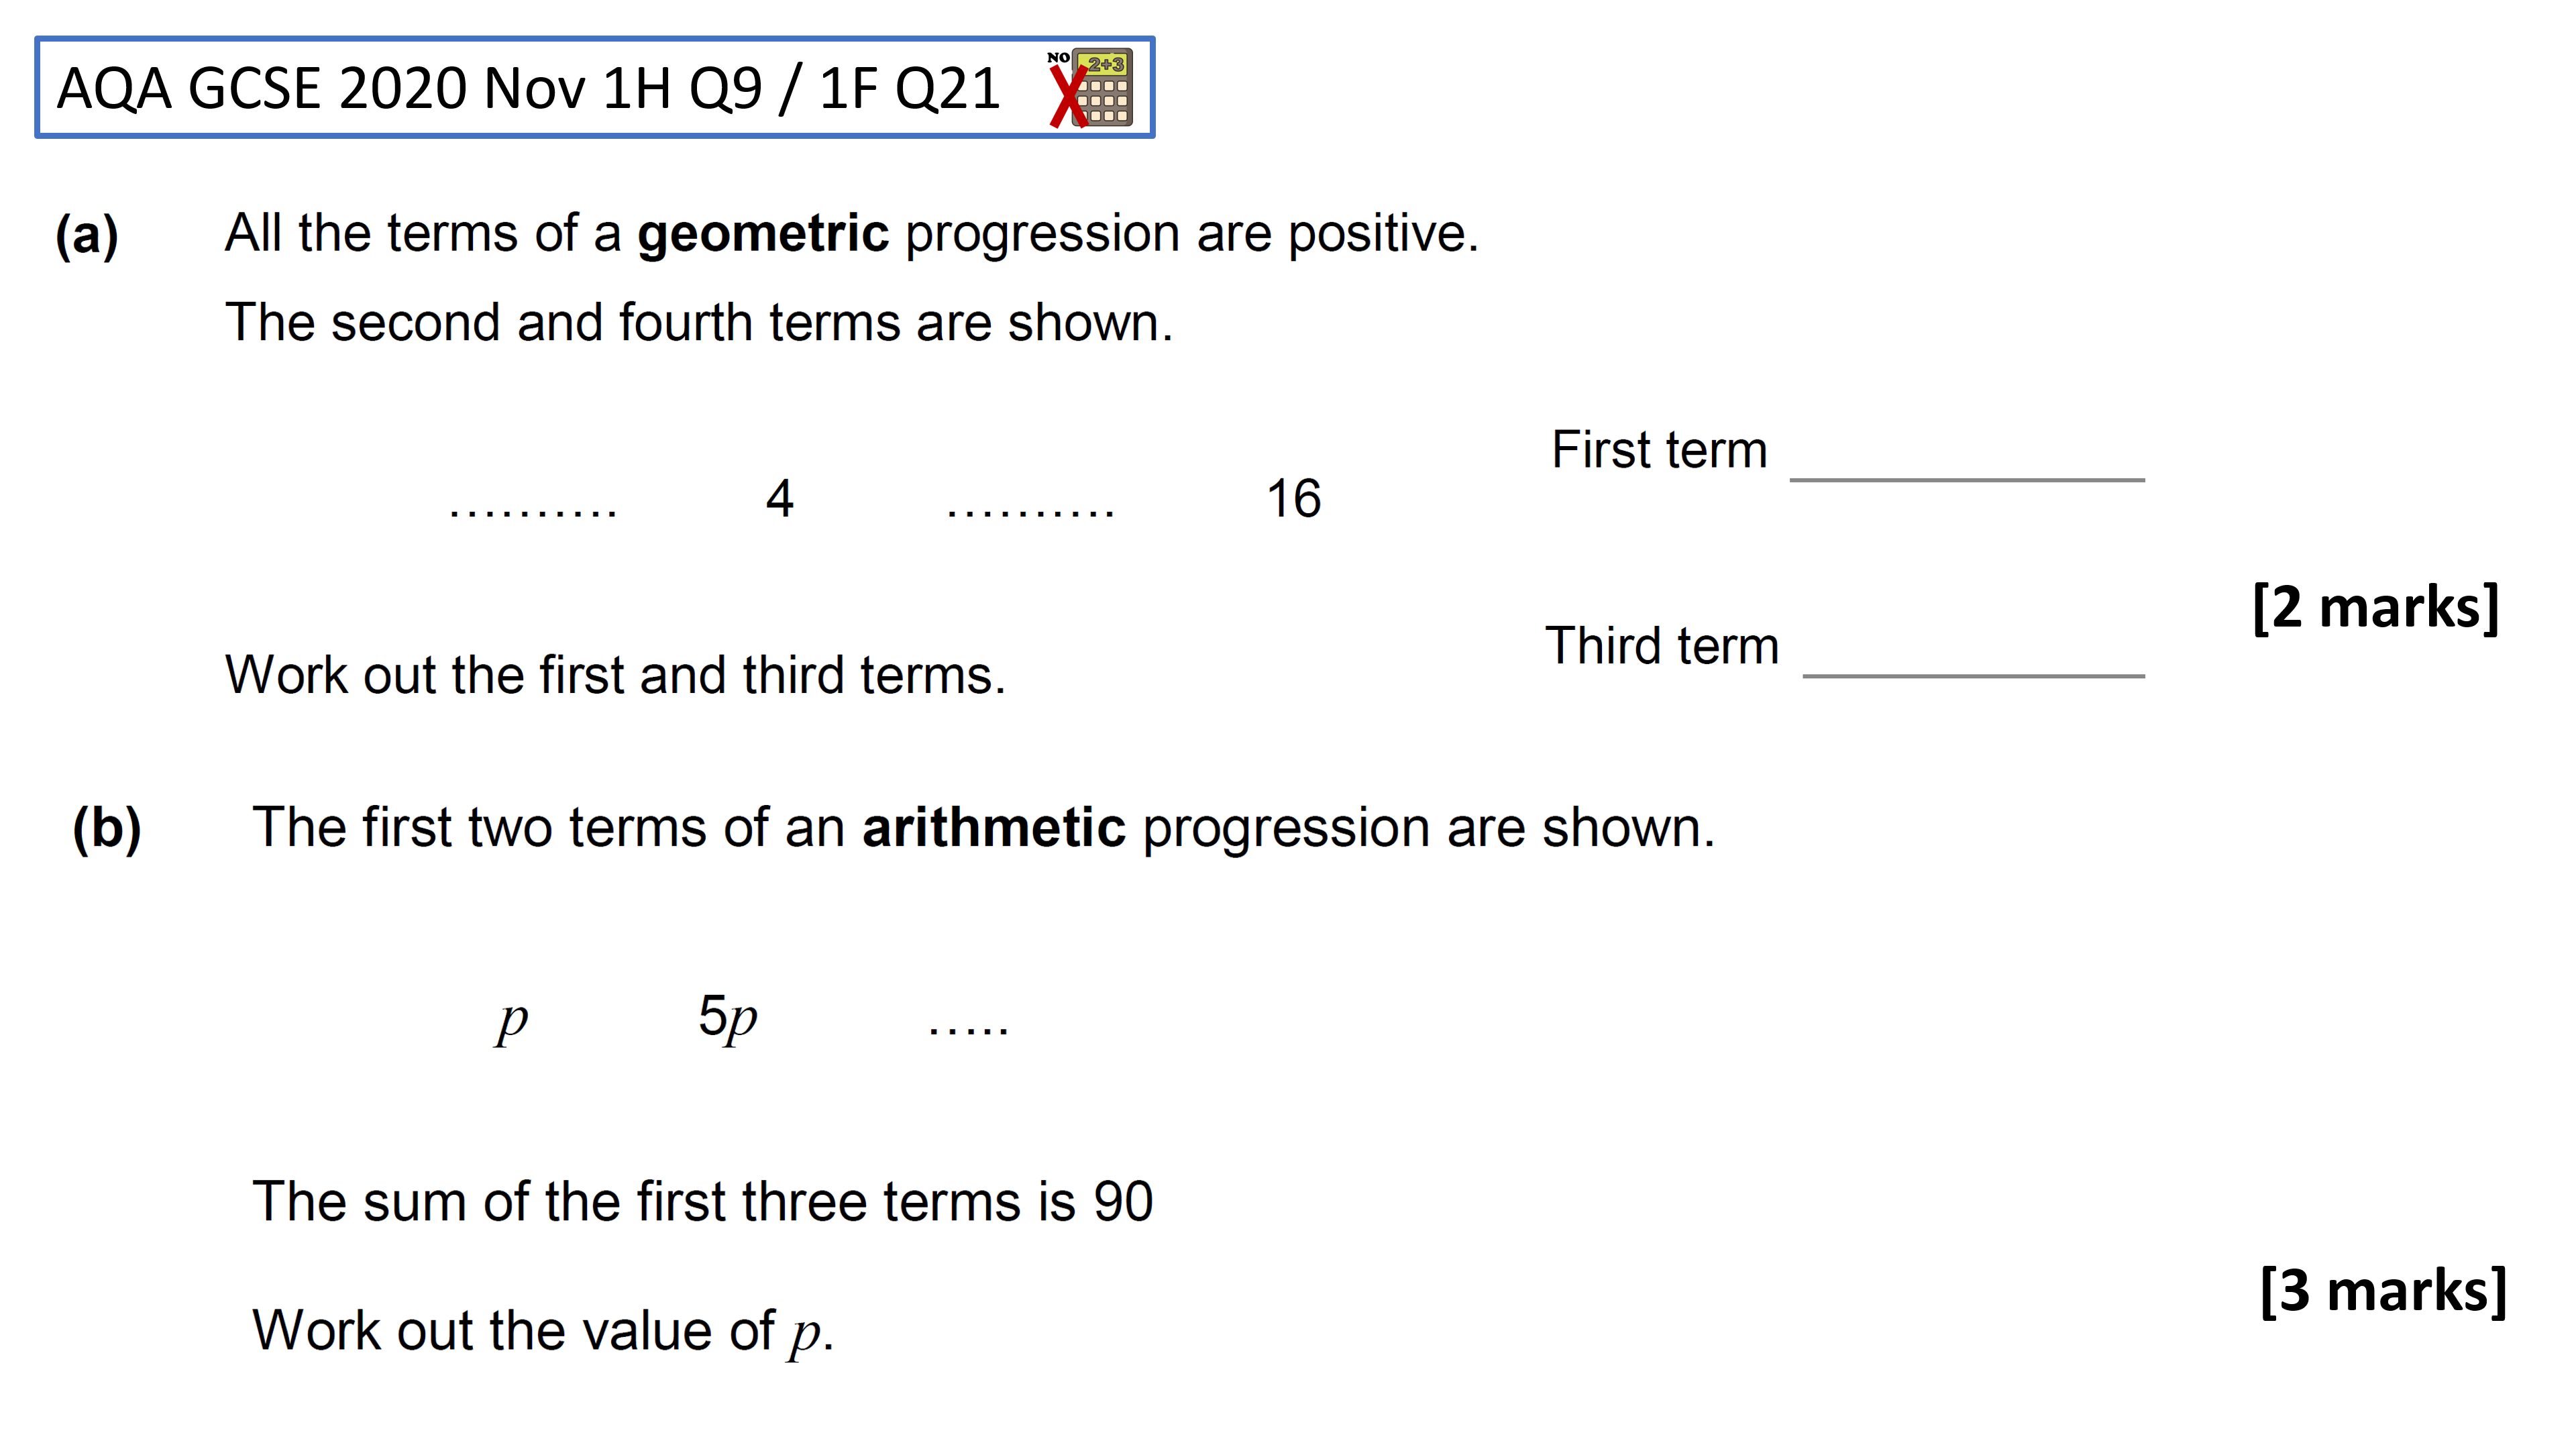The width and height of the screenshot is (2576, 1449).
Task: Click the bold word geometric
Action: click(x=763, y=234)
